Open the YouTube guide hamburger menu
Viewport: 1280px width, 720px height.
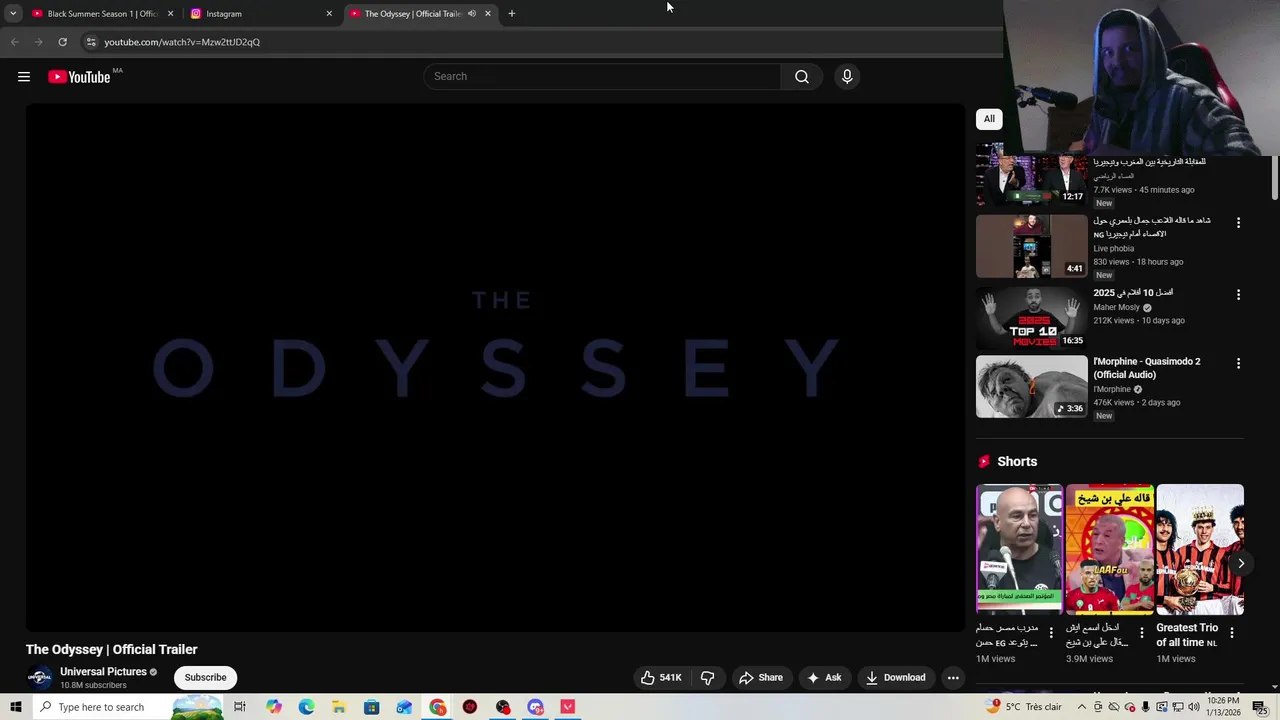pos(24,77)
